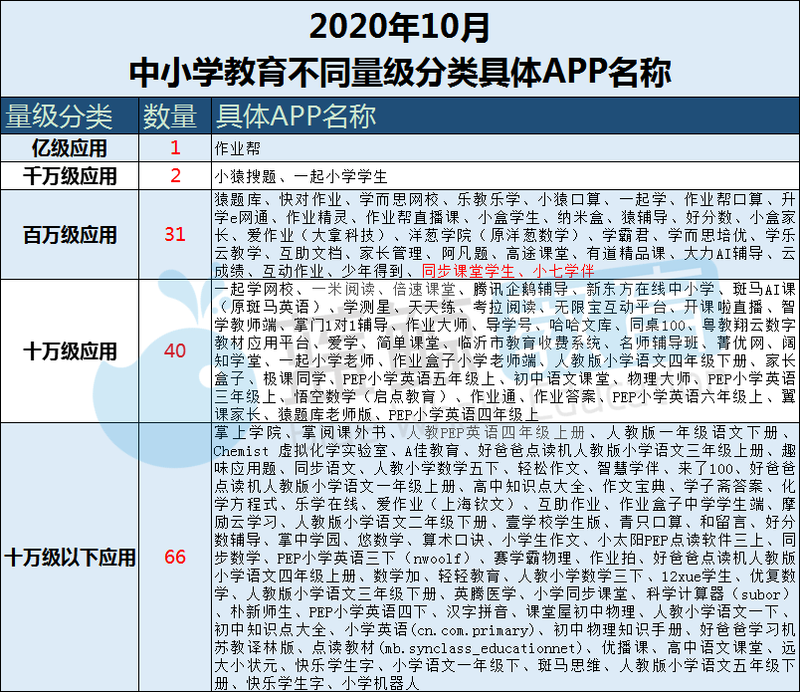Select the app name "作业大师"
Screen dimensions: 800x692
click(437, 325)
